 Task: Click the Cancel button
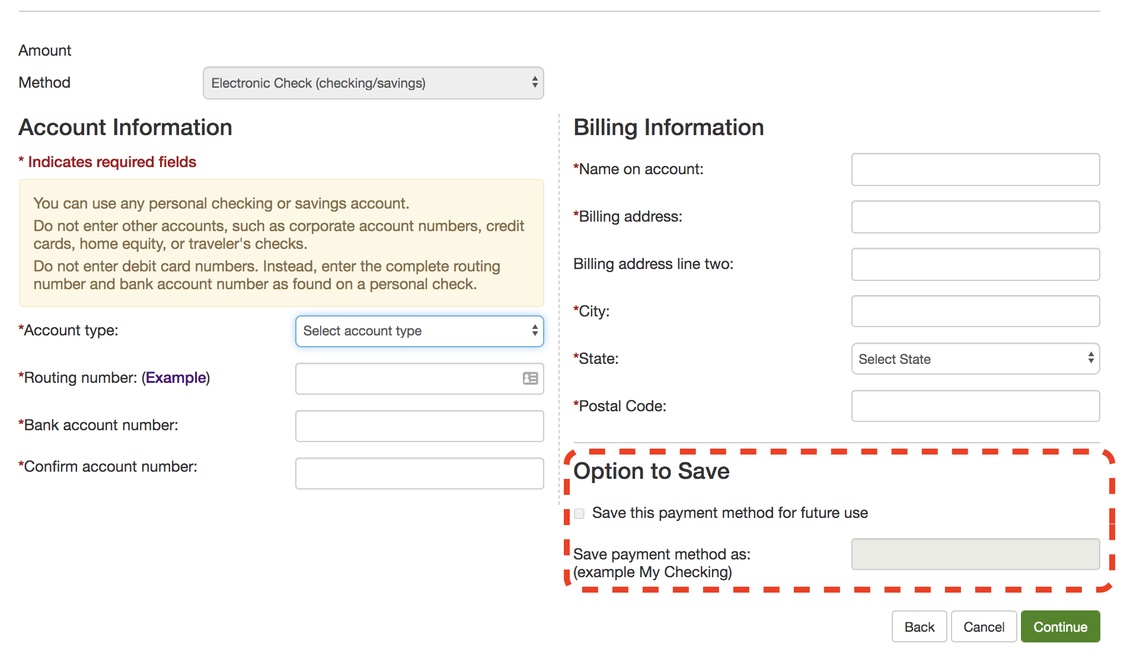(x=984, y=627)
